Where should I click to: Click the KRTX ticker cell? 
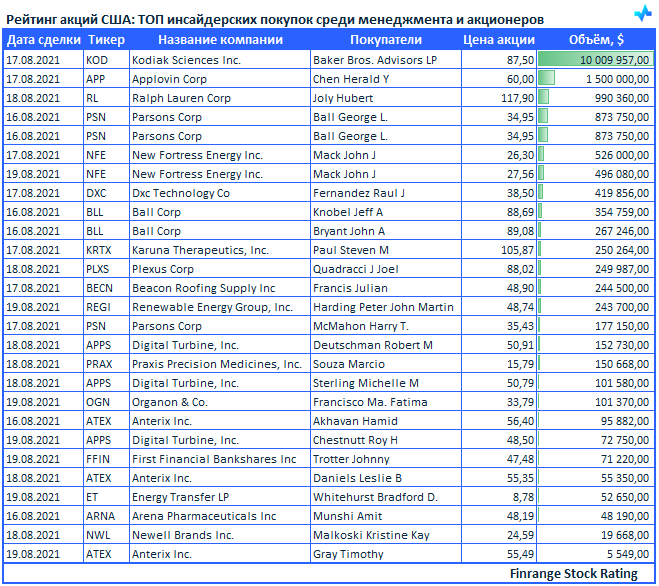tap(106, 250)
